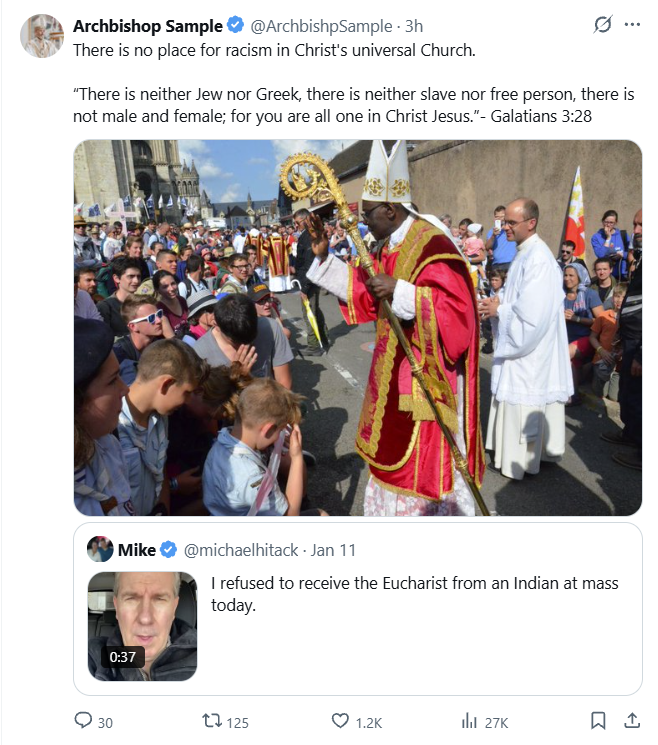Click the share upload icon
This screenshot has height=745, width=658.
tap(632, 721)
